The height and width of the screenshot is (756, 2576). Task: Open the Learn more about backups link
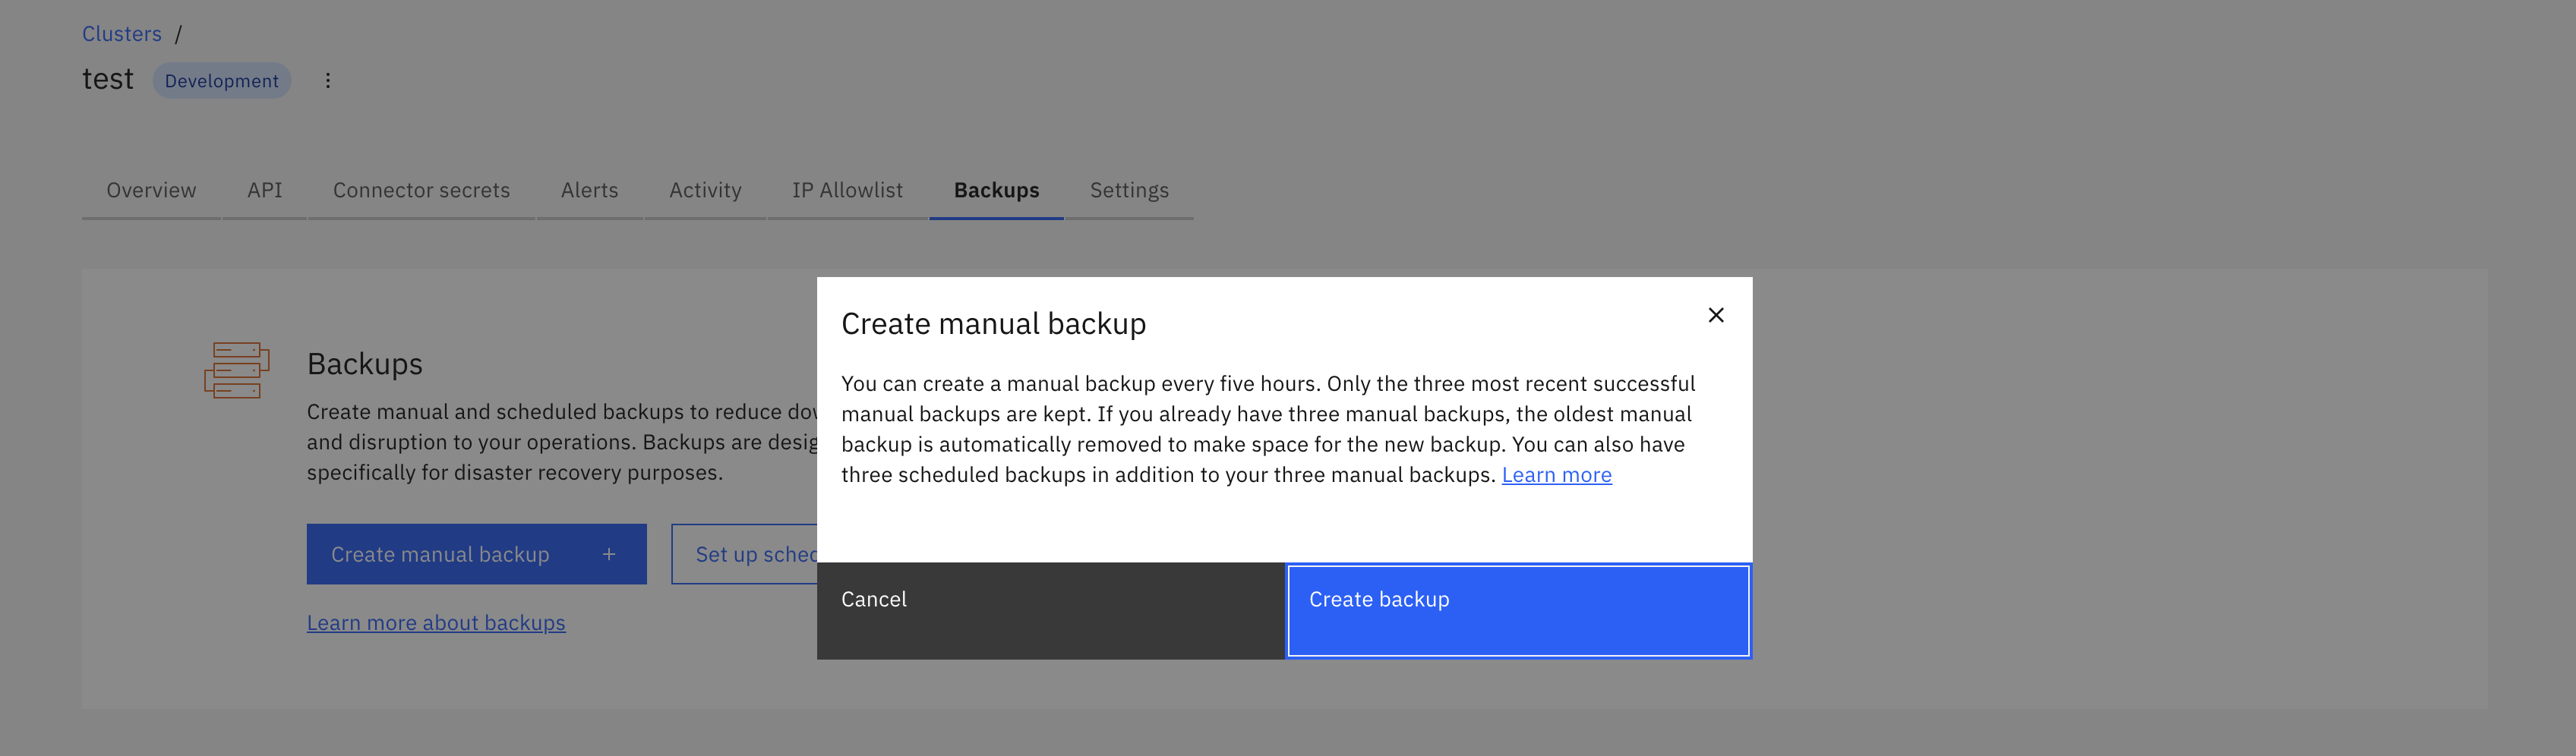click(436, 623)
